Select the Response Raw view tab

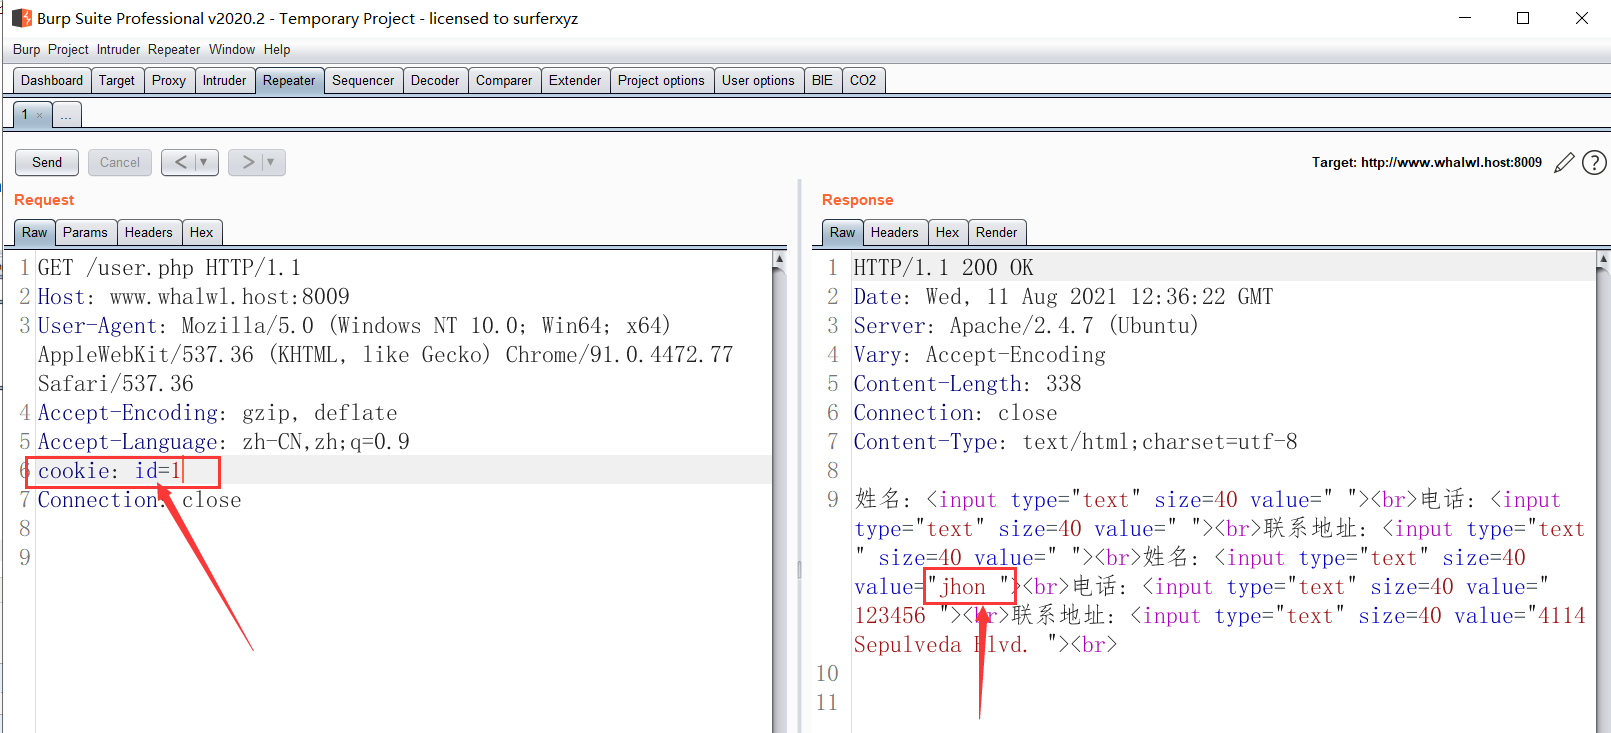coord(843,232)
